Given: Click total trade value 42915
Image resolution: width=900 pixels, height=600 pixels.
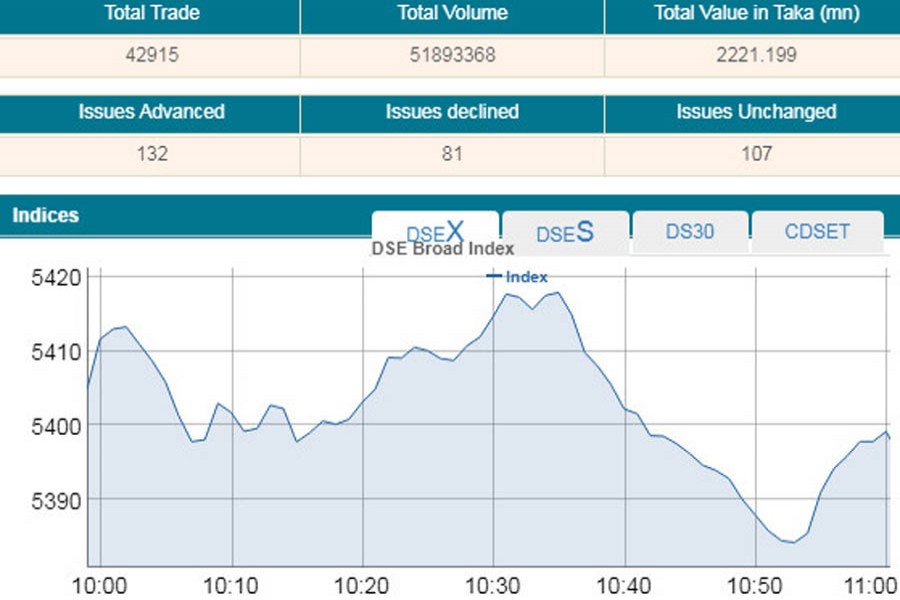Looking at the screenshot, I should (x=151, y=56).
